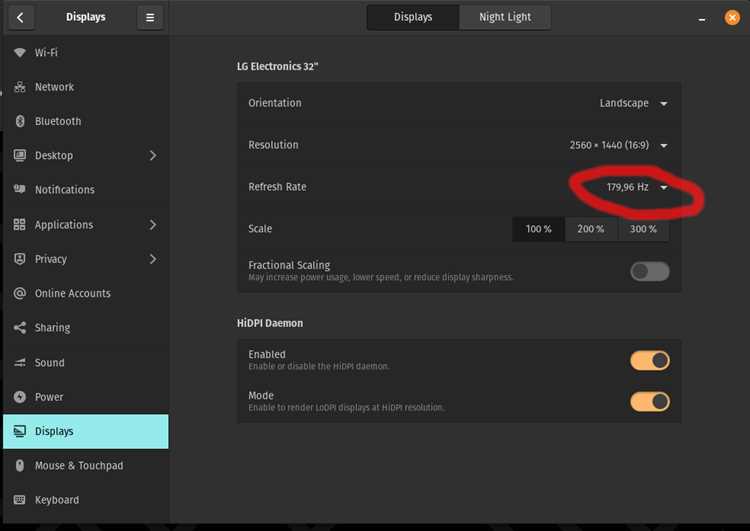
Task: Open Sharing settings
Action: [x=86, y=328]
